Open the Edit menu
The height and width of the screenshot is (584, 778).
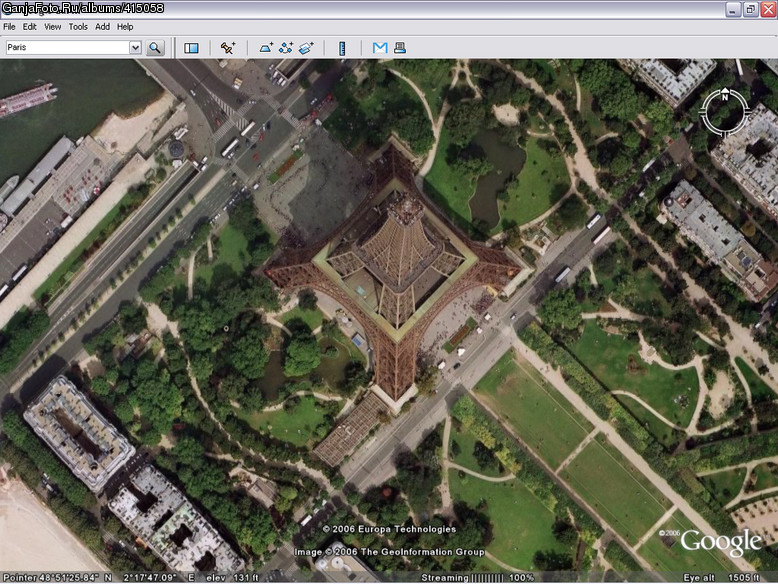coord(29,27)
